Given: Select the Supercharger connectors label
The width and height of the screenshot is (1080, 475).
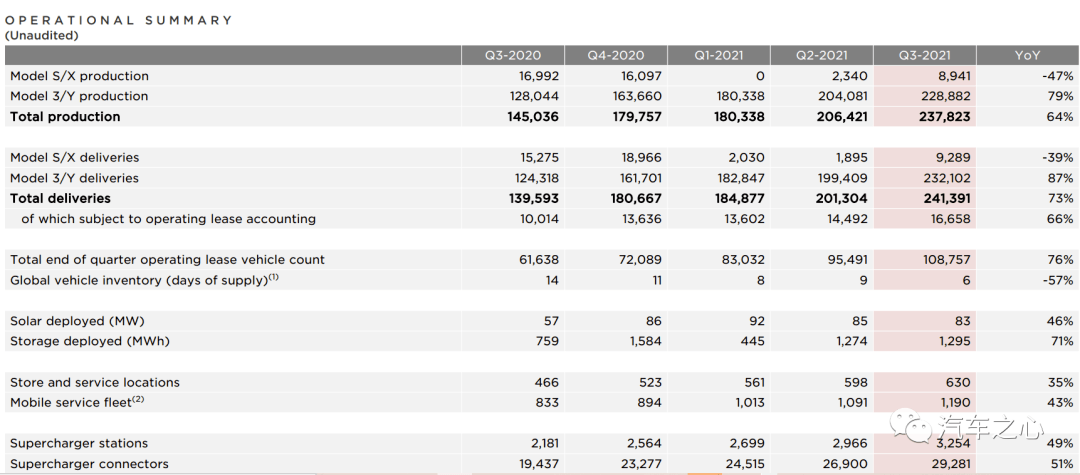Looking at the screenshot, I should pyautogui.click(x=89, y=464).
